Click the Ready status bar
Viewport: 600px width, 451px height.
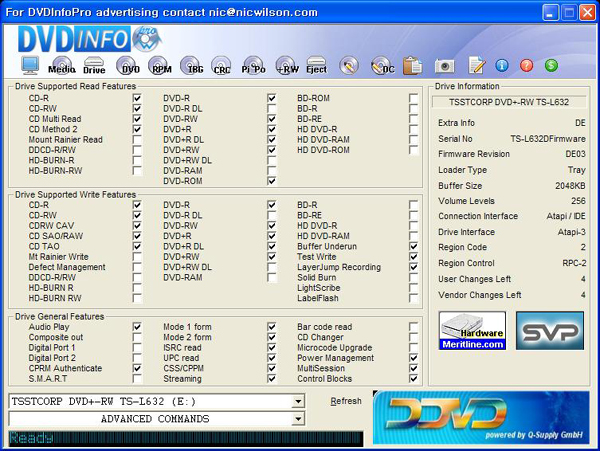tap(186, 438)
